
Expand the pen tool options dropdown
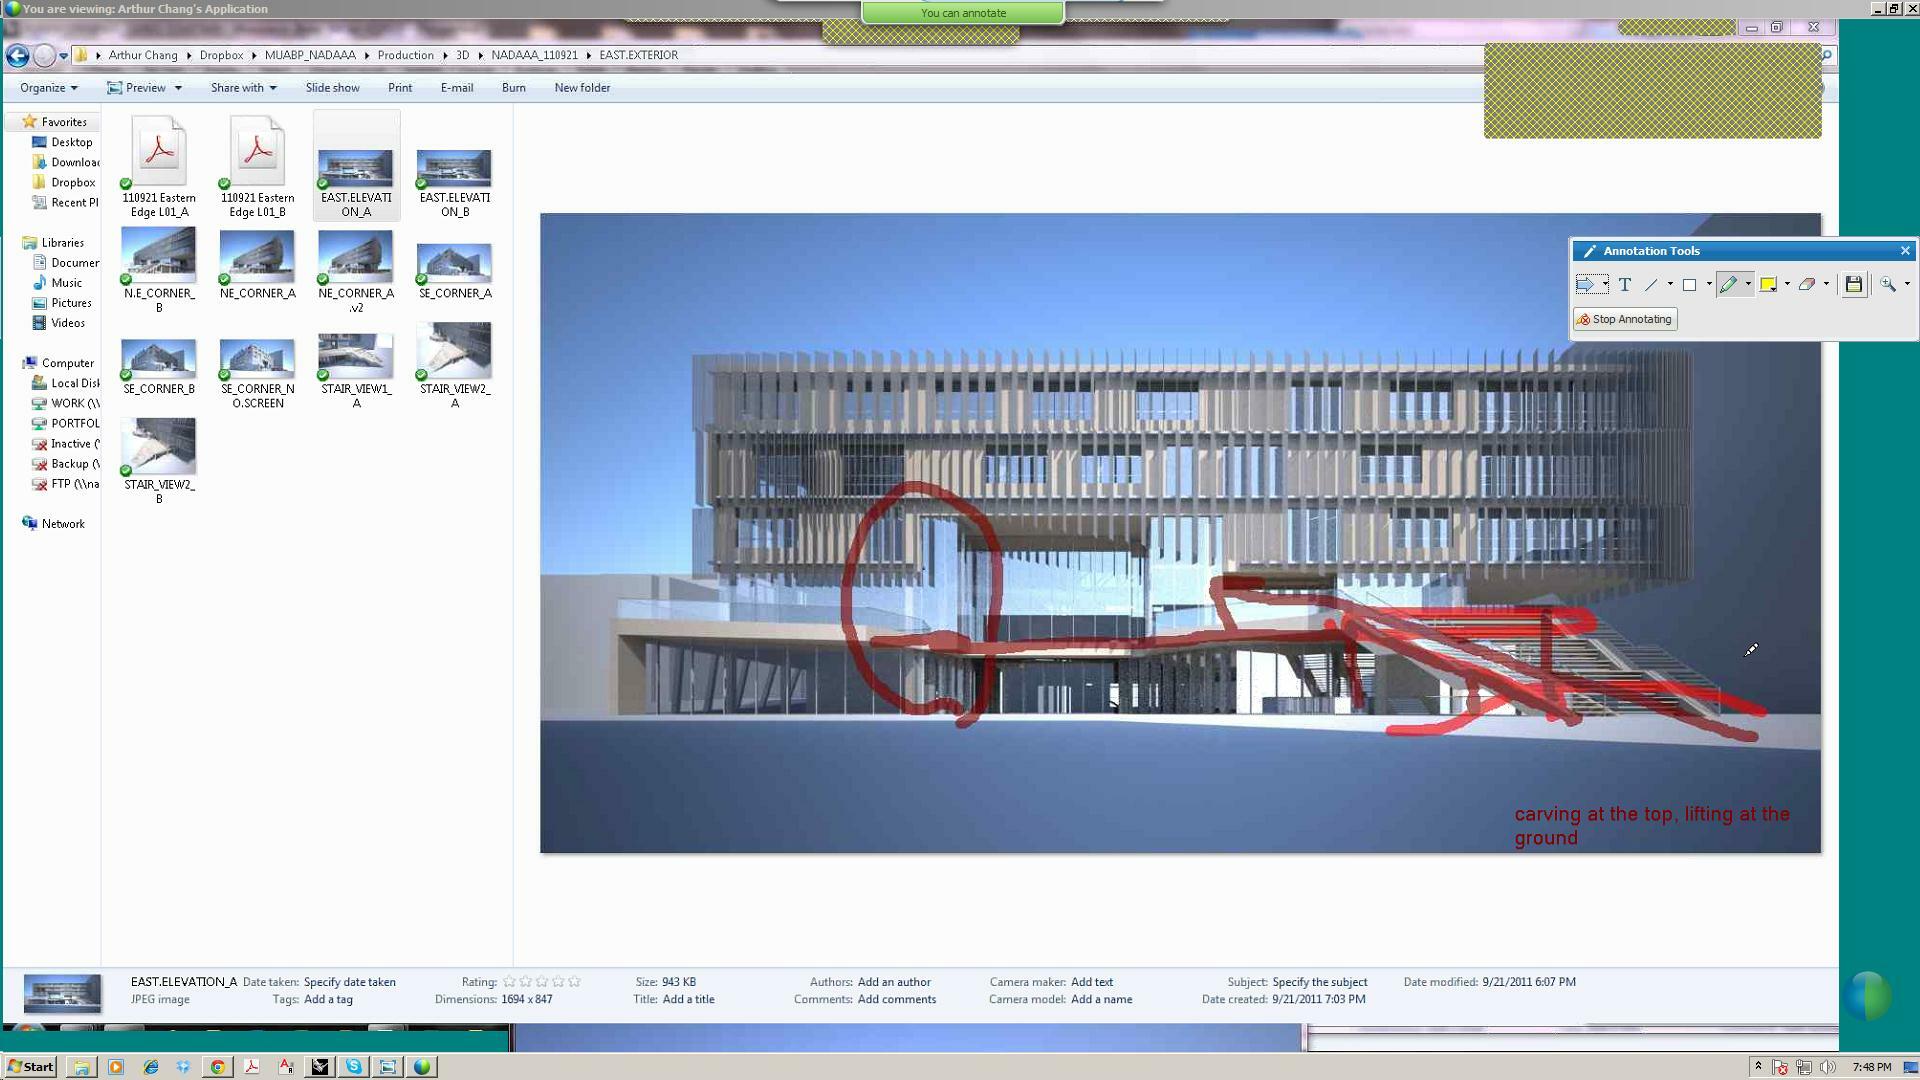tap(1748, 285)
